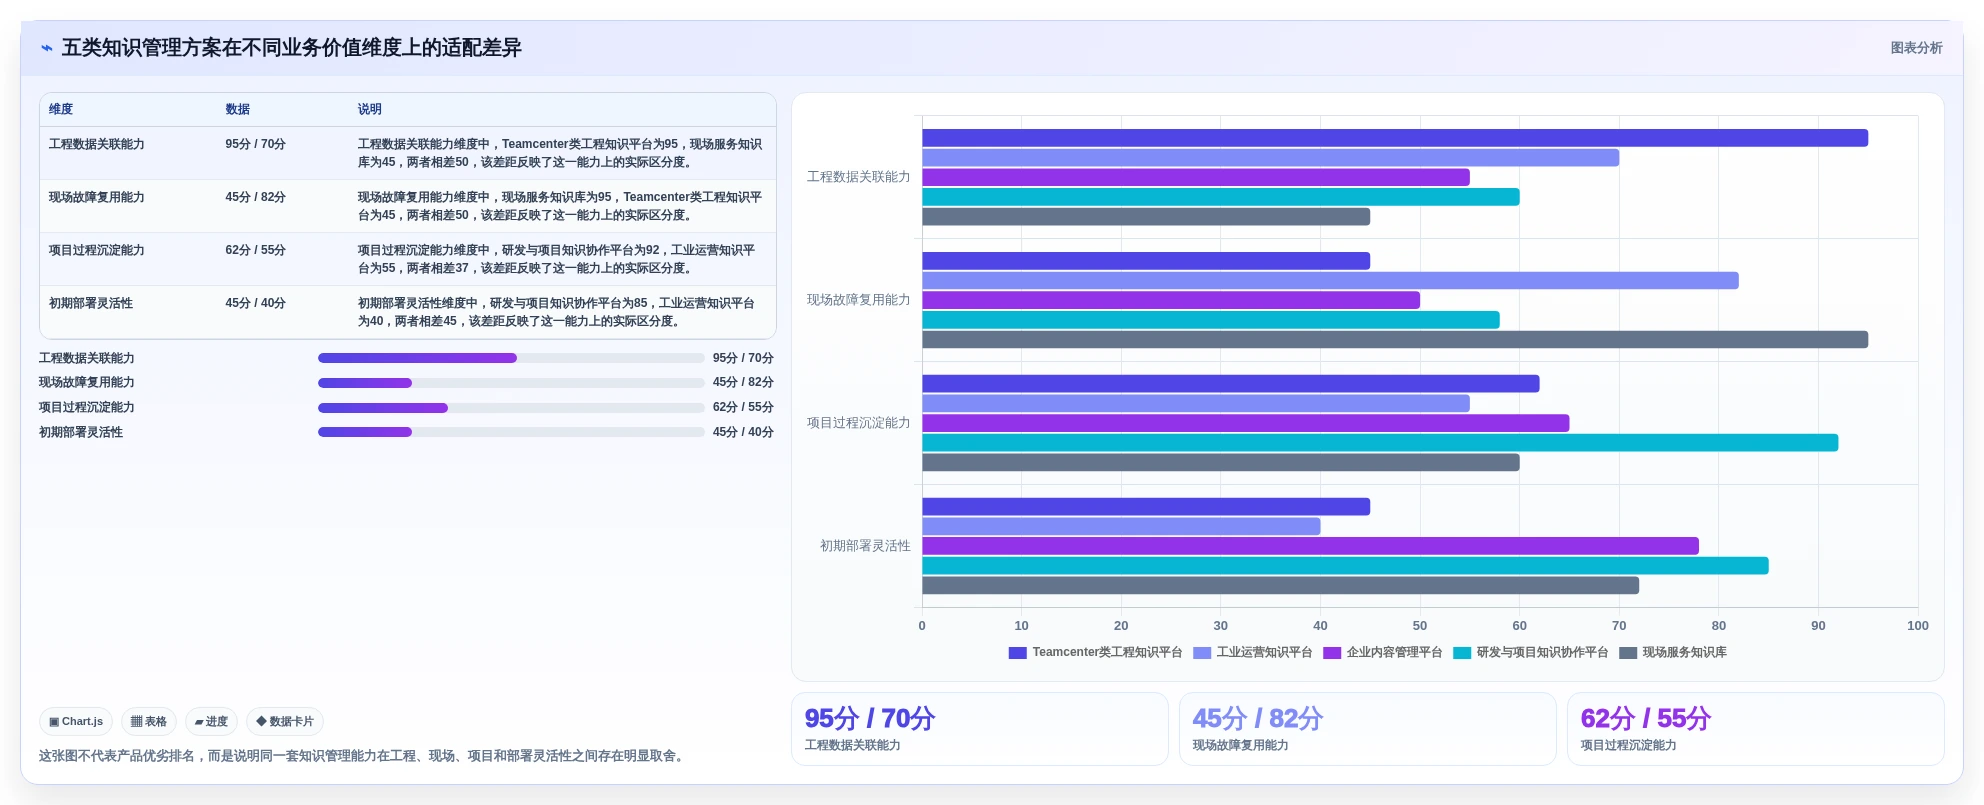Open the 45分 / 82分 data card
The width and height of the screenshot is (1984, 805).
[1368, 729]
